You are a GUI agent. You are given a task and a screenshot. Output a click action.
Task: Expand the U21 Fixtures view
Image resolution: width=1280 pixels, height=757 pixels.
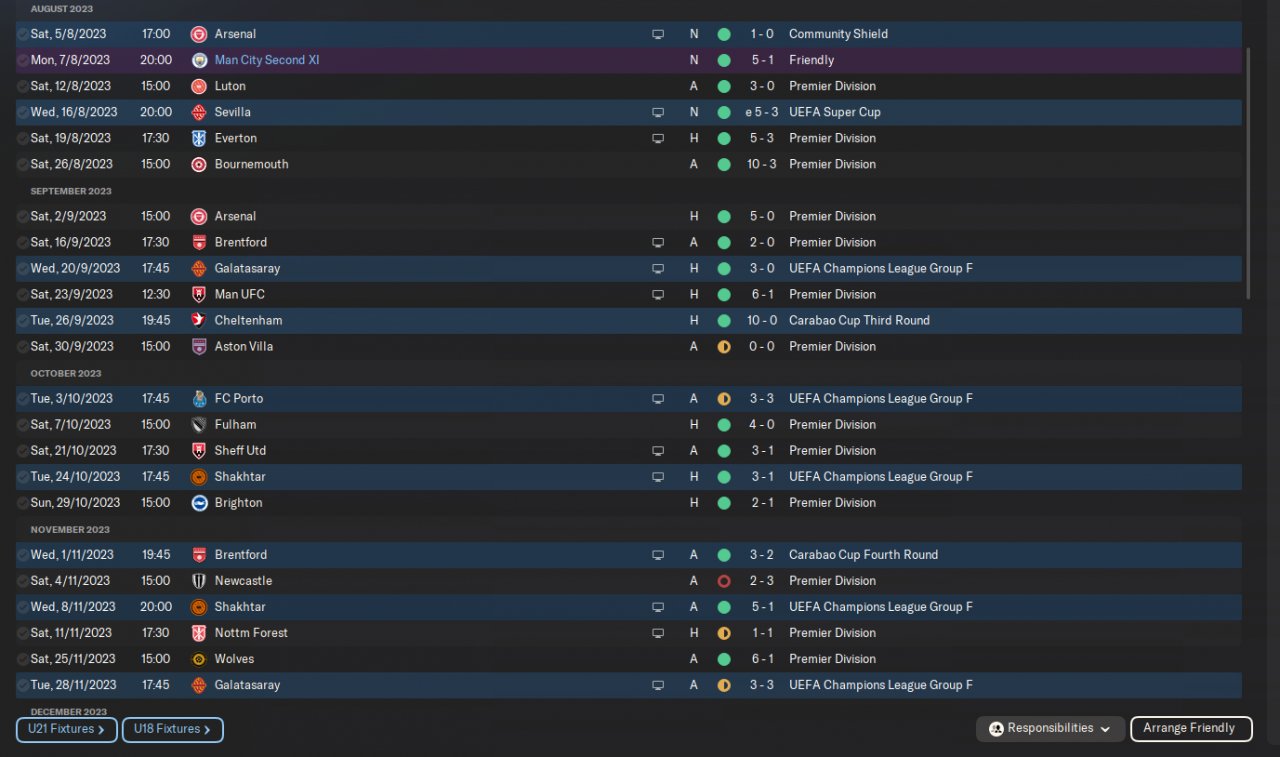tap(66, 730)
